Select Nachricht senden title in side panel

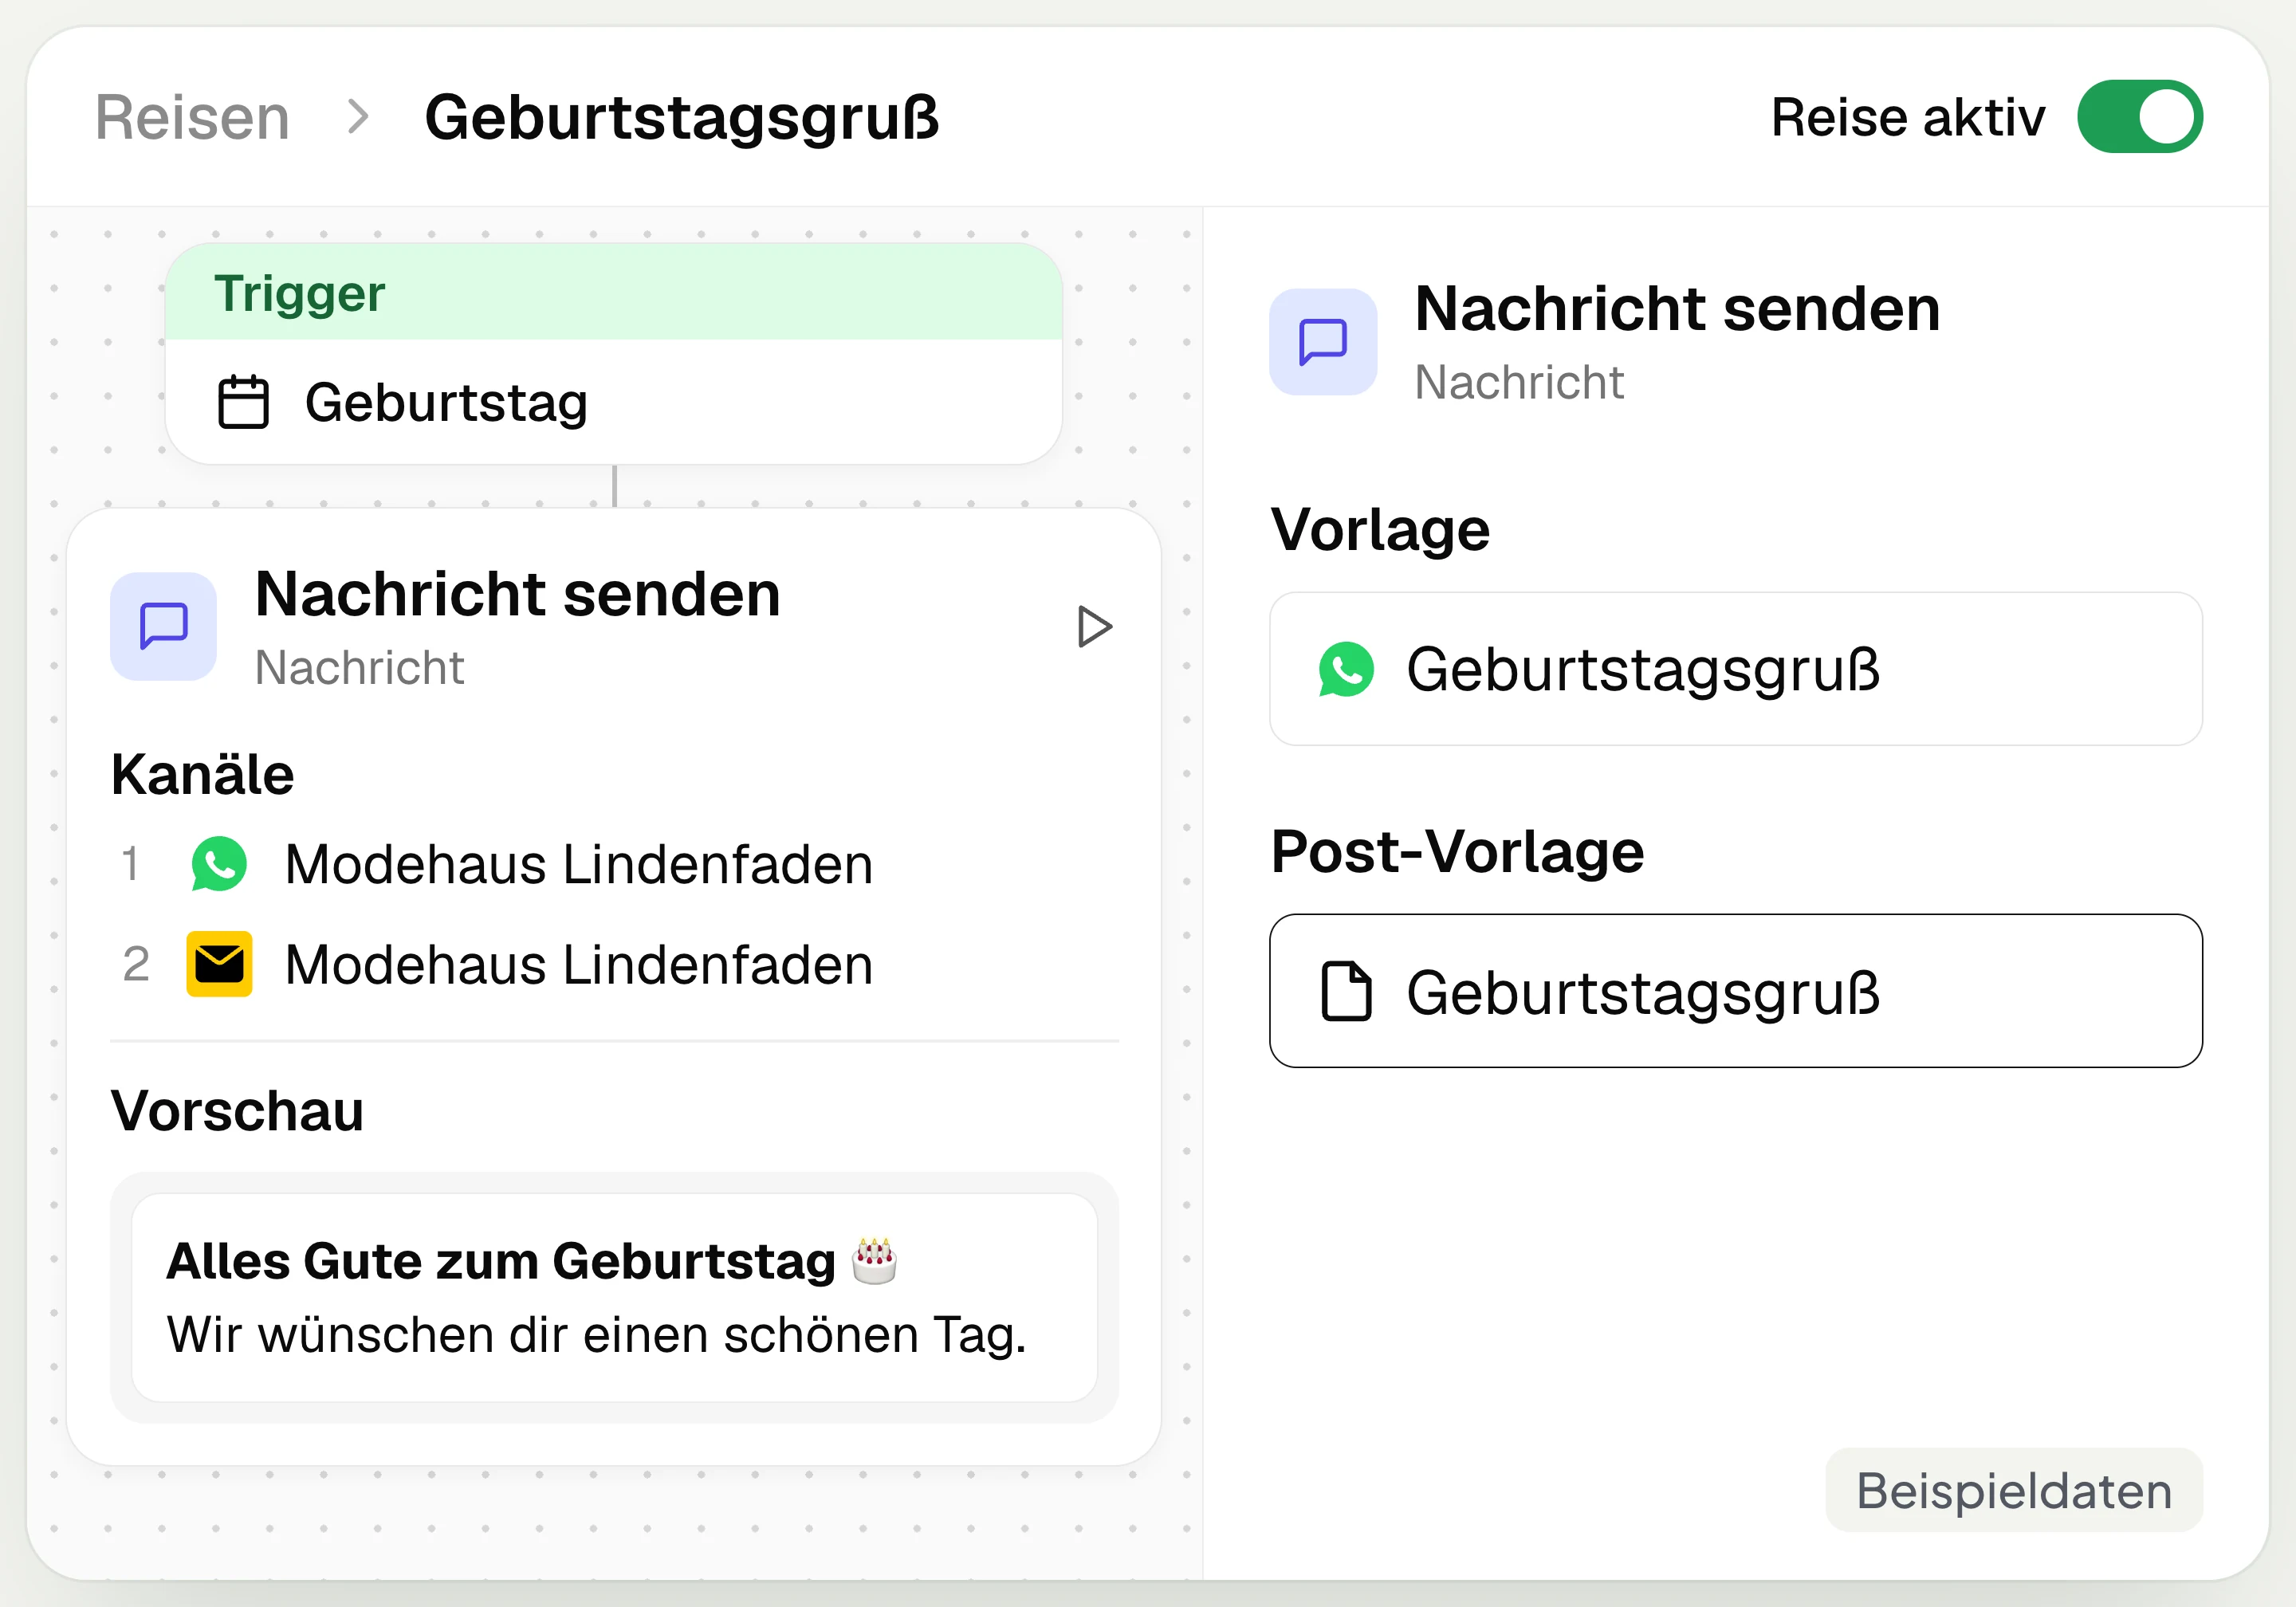[1677, 308]
